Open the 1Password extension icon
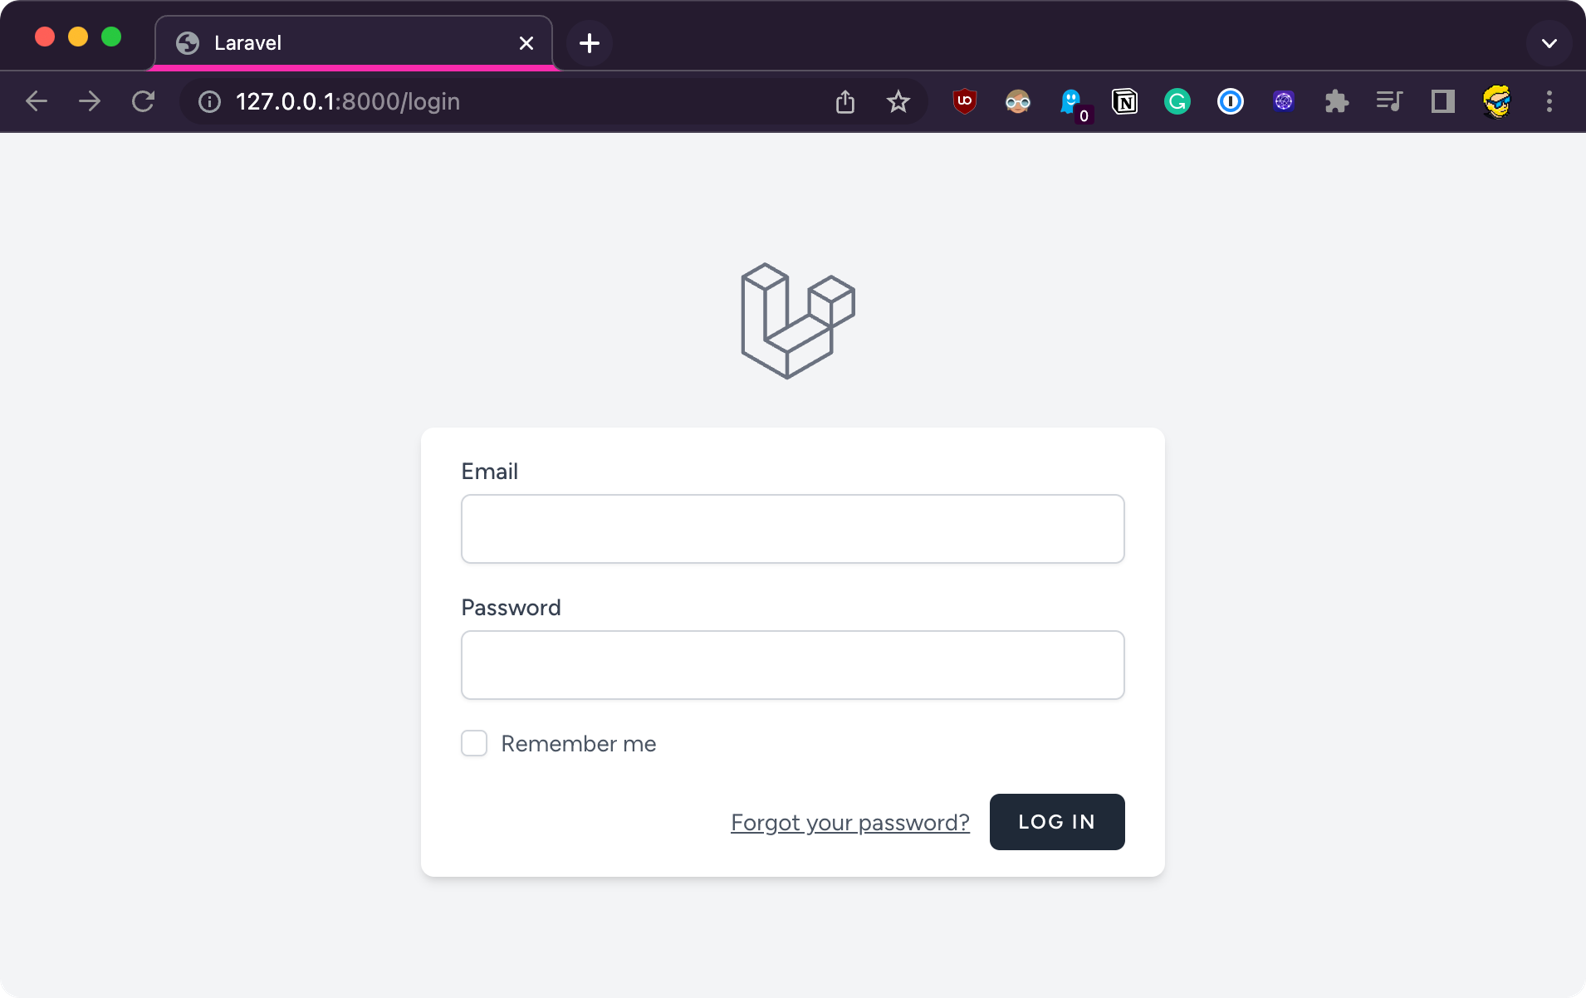This screenshot has width=1586, height=998. [1230, 101]
